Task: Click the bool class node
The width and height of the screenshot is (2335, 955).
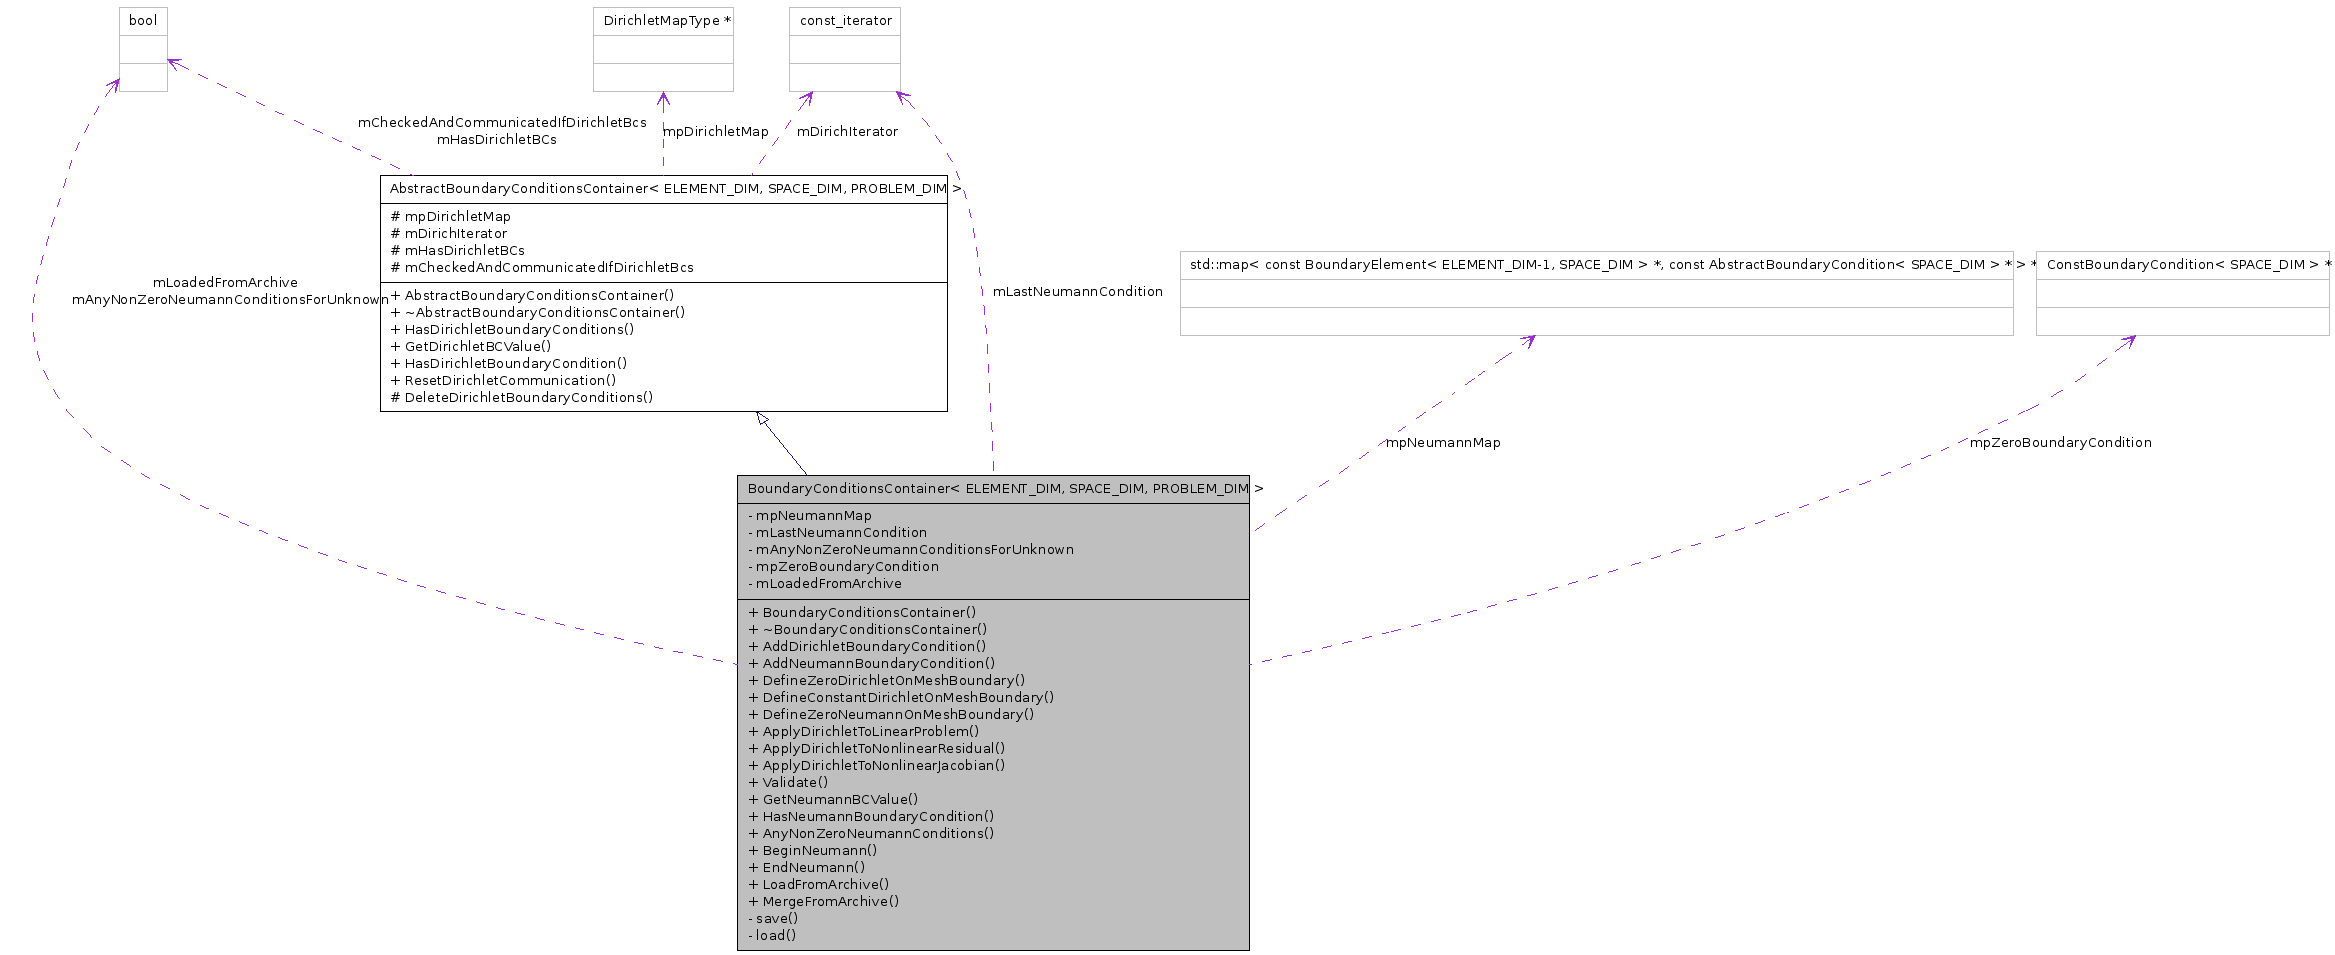Action: [143, 49]
